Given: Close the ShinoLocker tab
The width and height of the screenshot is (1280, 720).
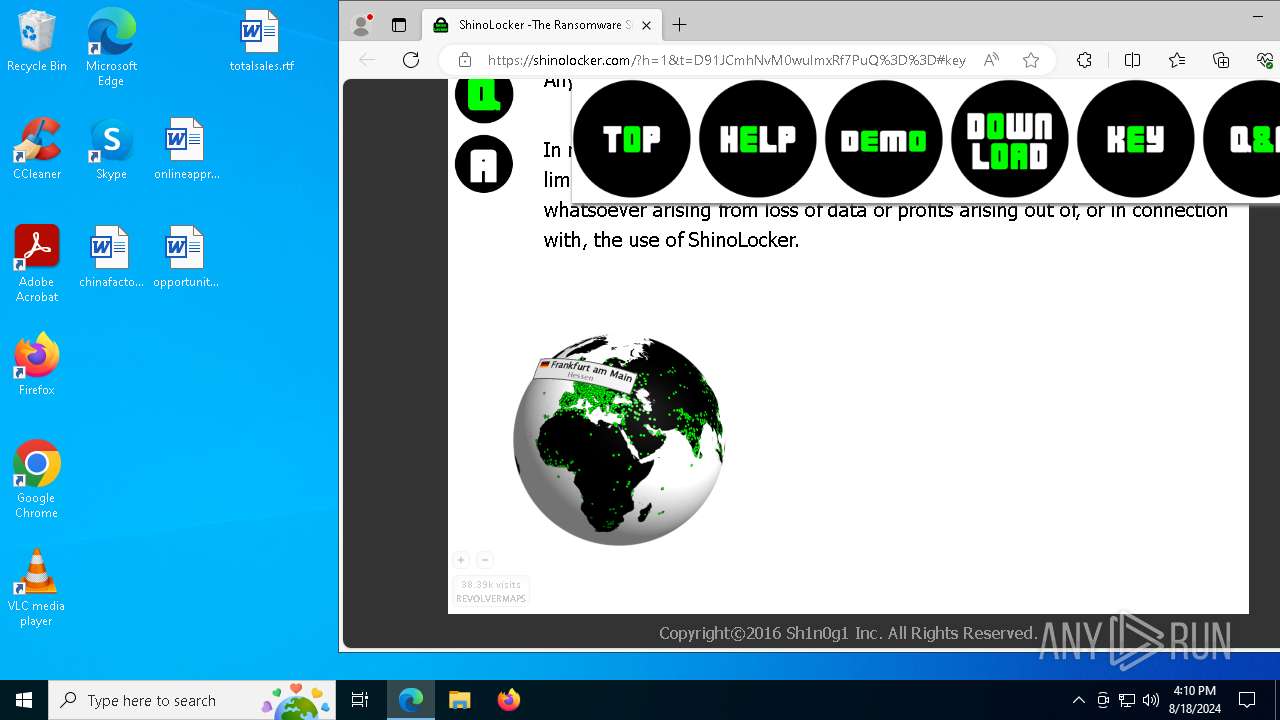Looking at the screenshot, I should pyautogui.click(x=646, y=25).
